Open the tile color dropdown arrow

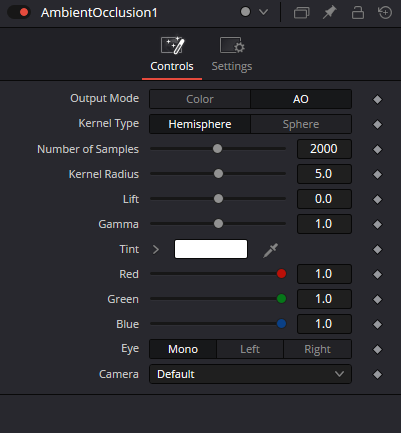pyautogui.click(x=264, y=12)
